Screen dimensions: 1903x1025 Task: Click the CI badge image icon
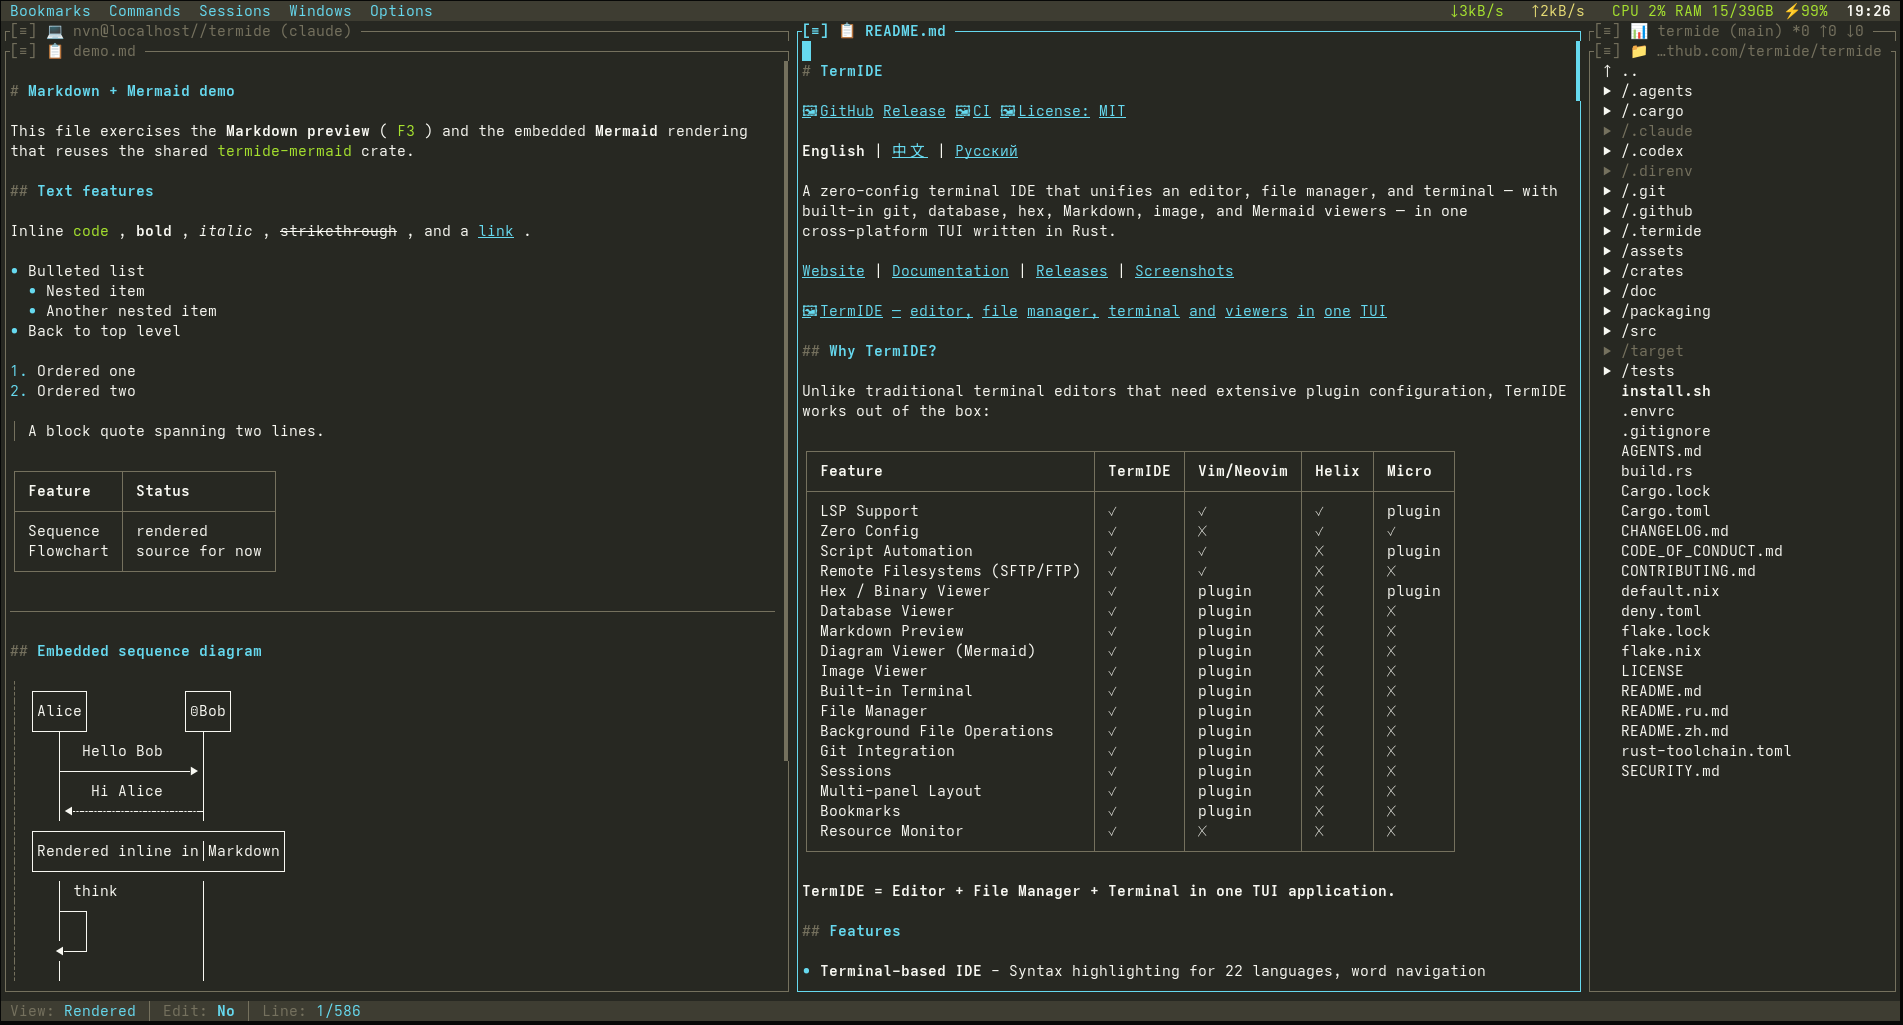point(963,111)
